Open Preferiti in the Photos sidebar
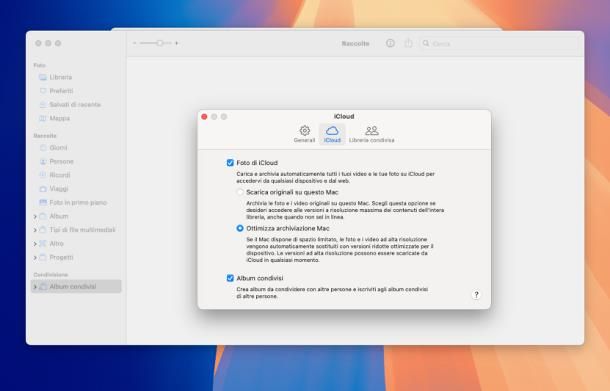This screenshot has width=610, height=391. (61, 91)
